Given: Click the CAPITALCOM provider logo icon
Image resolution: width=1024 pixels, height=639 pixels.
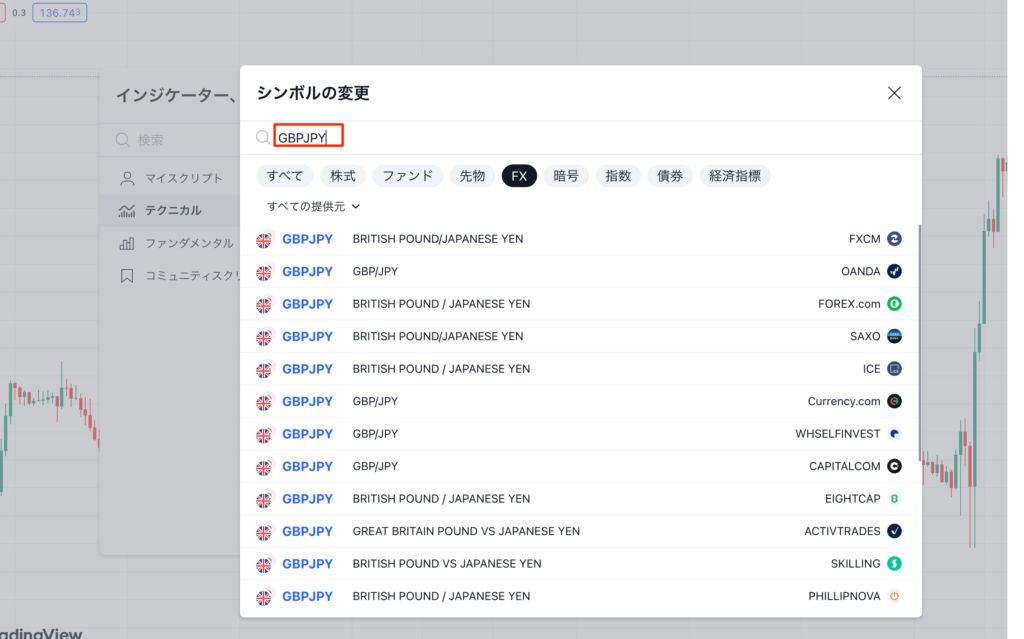Looking at the screenshot, I should 894,467.
